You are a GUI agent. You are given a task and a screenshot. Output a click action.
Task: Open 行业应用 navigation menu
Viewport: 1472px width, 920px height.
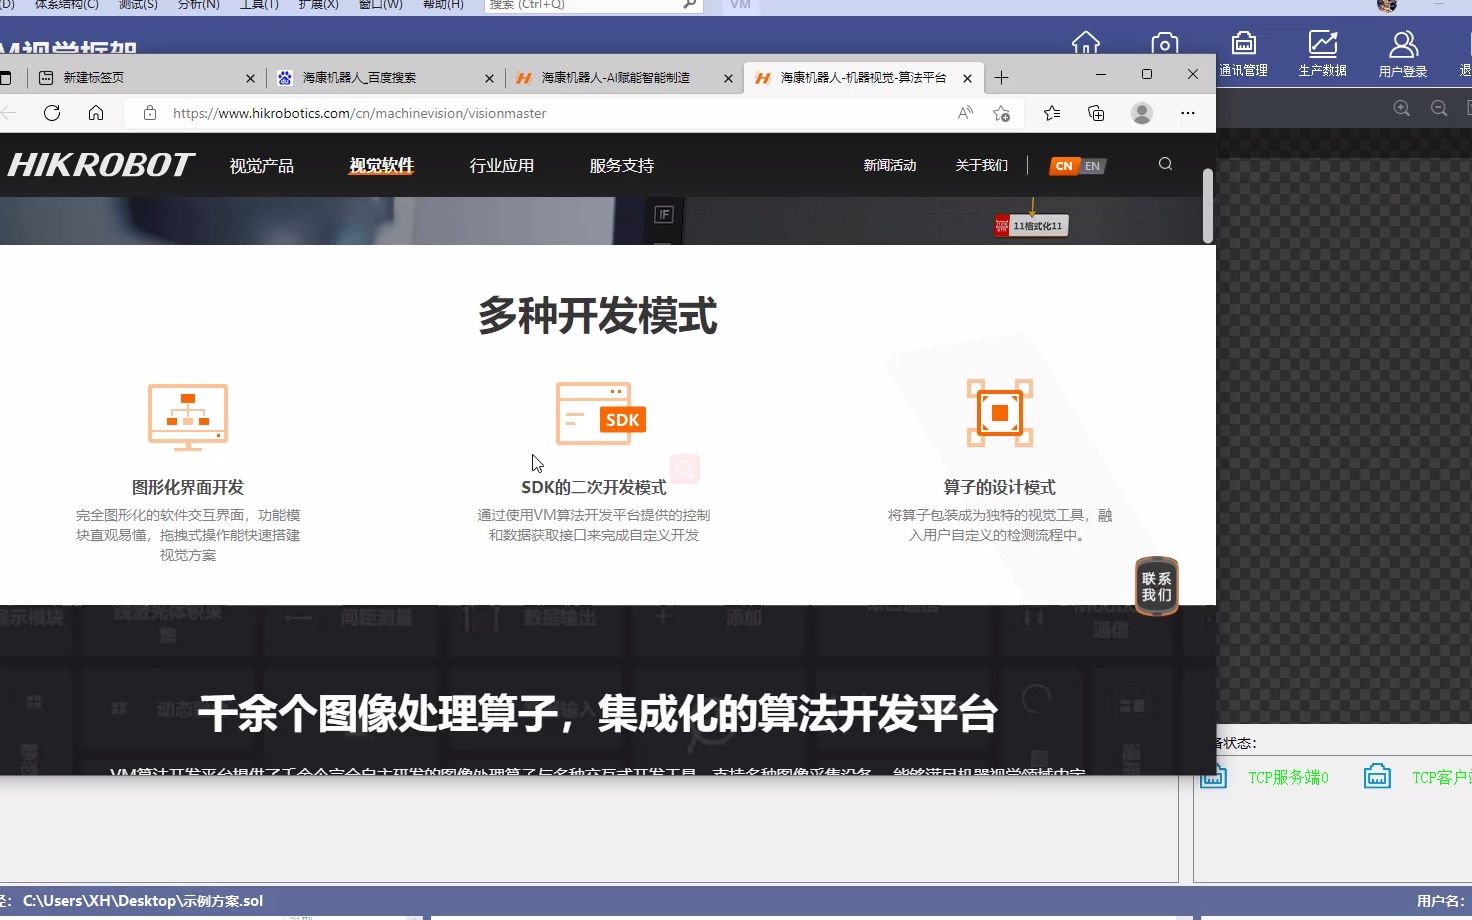[501, 166]
